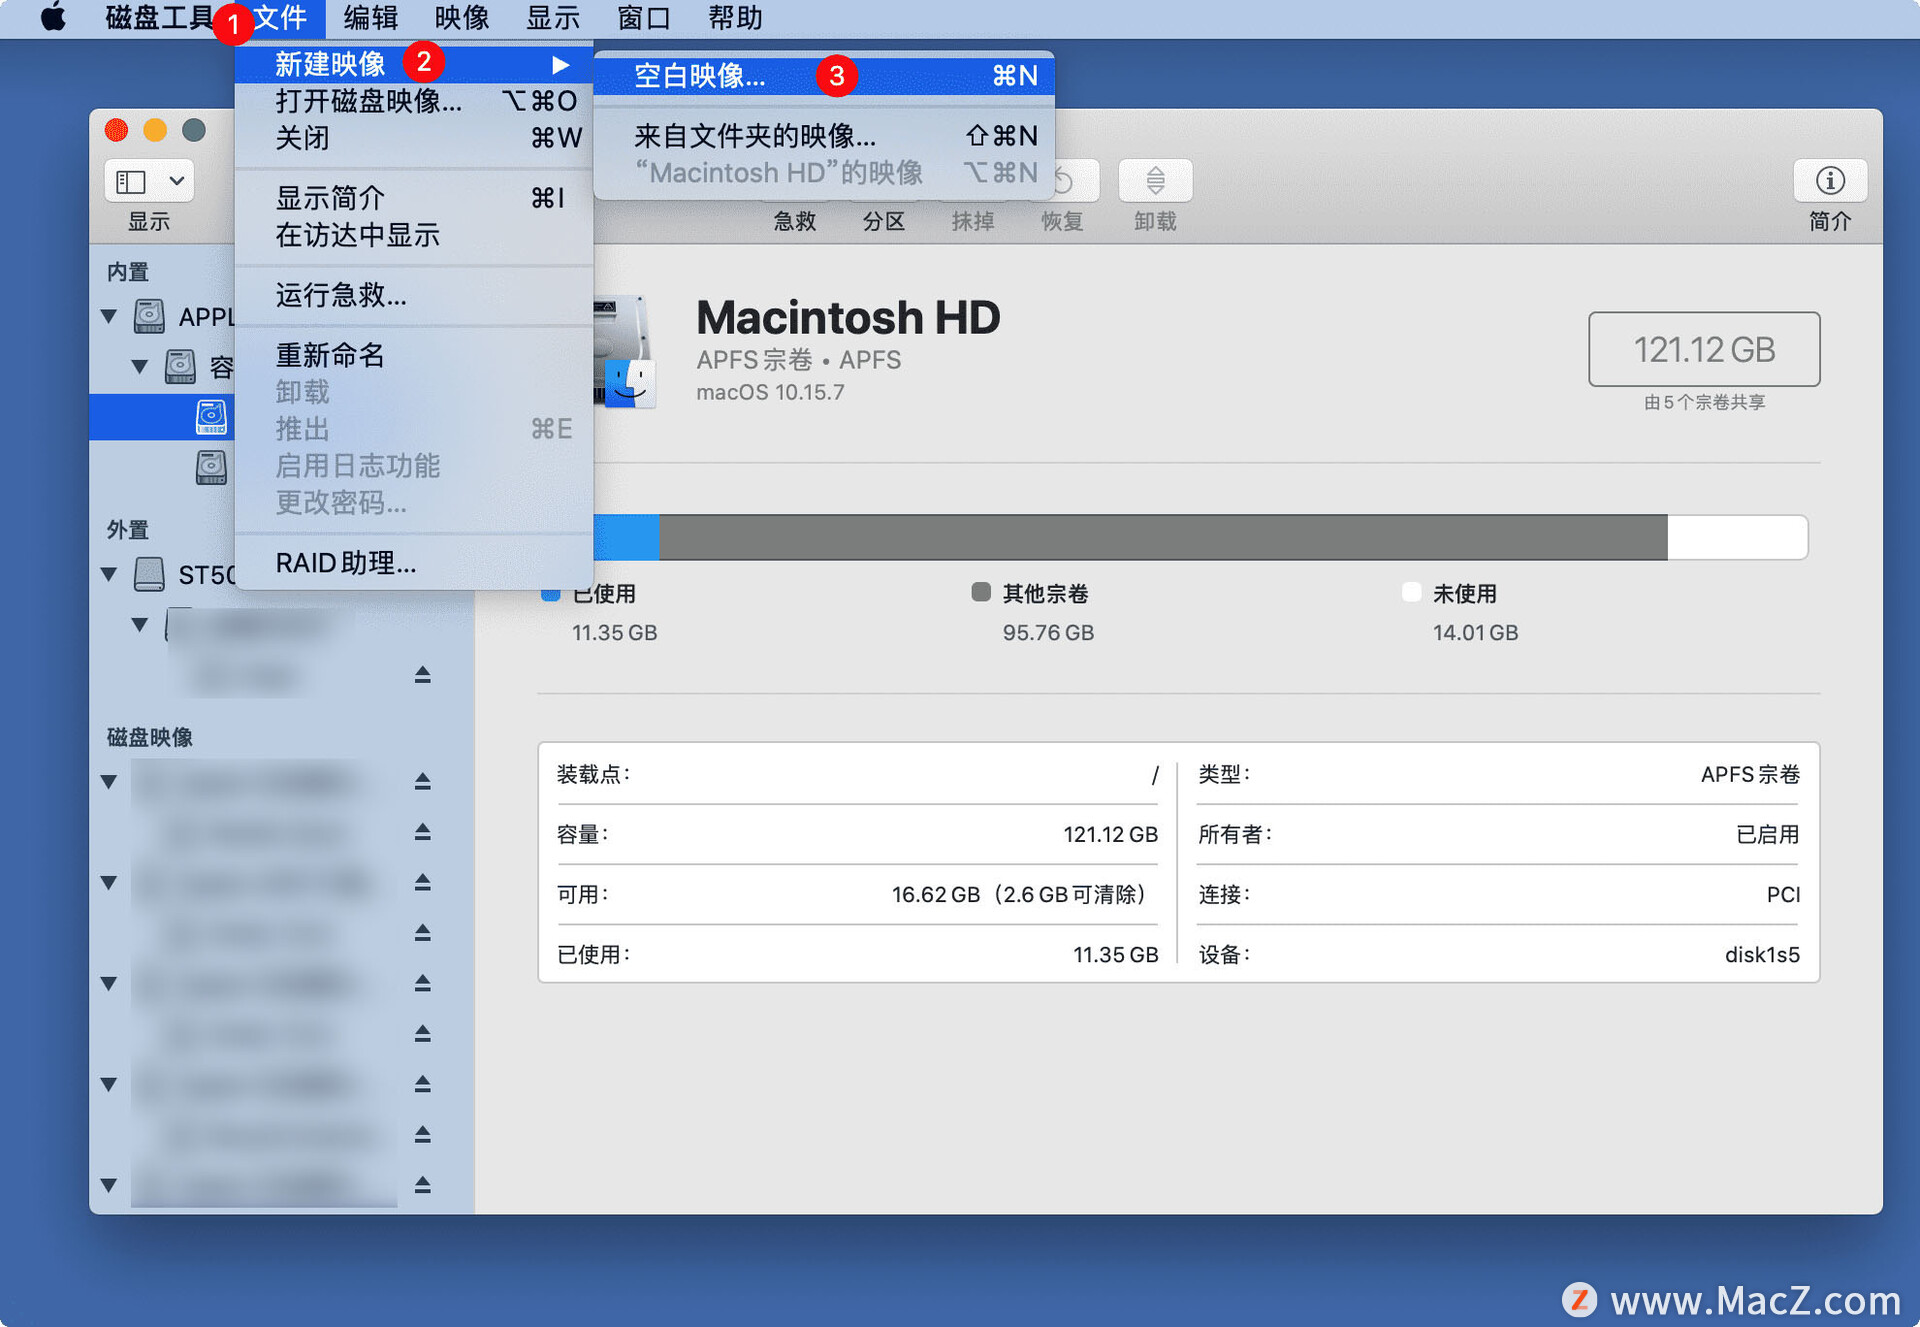Click the 急救 toolbar label
Screen dimensions: 1920x1327
[795, 221]
